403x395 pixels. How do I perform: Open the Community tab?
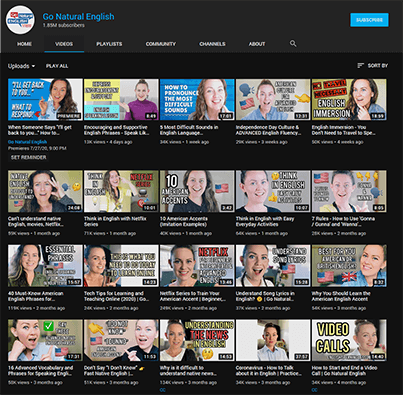click(x=161, y=44)
